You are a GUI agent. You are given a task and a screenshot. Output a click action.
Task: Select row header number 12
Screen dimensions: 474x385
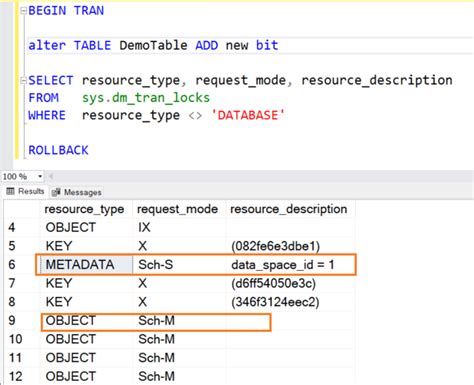pos(22,377)
